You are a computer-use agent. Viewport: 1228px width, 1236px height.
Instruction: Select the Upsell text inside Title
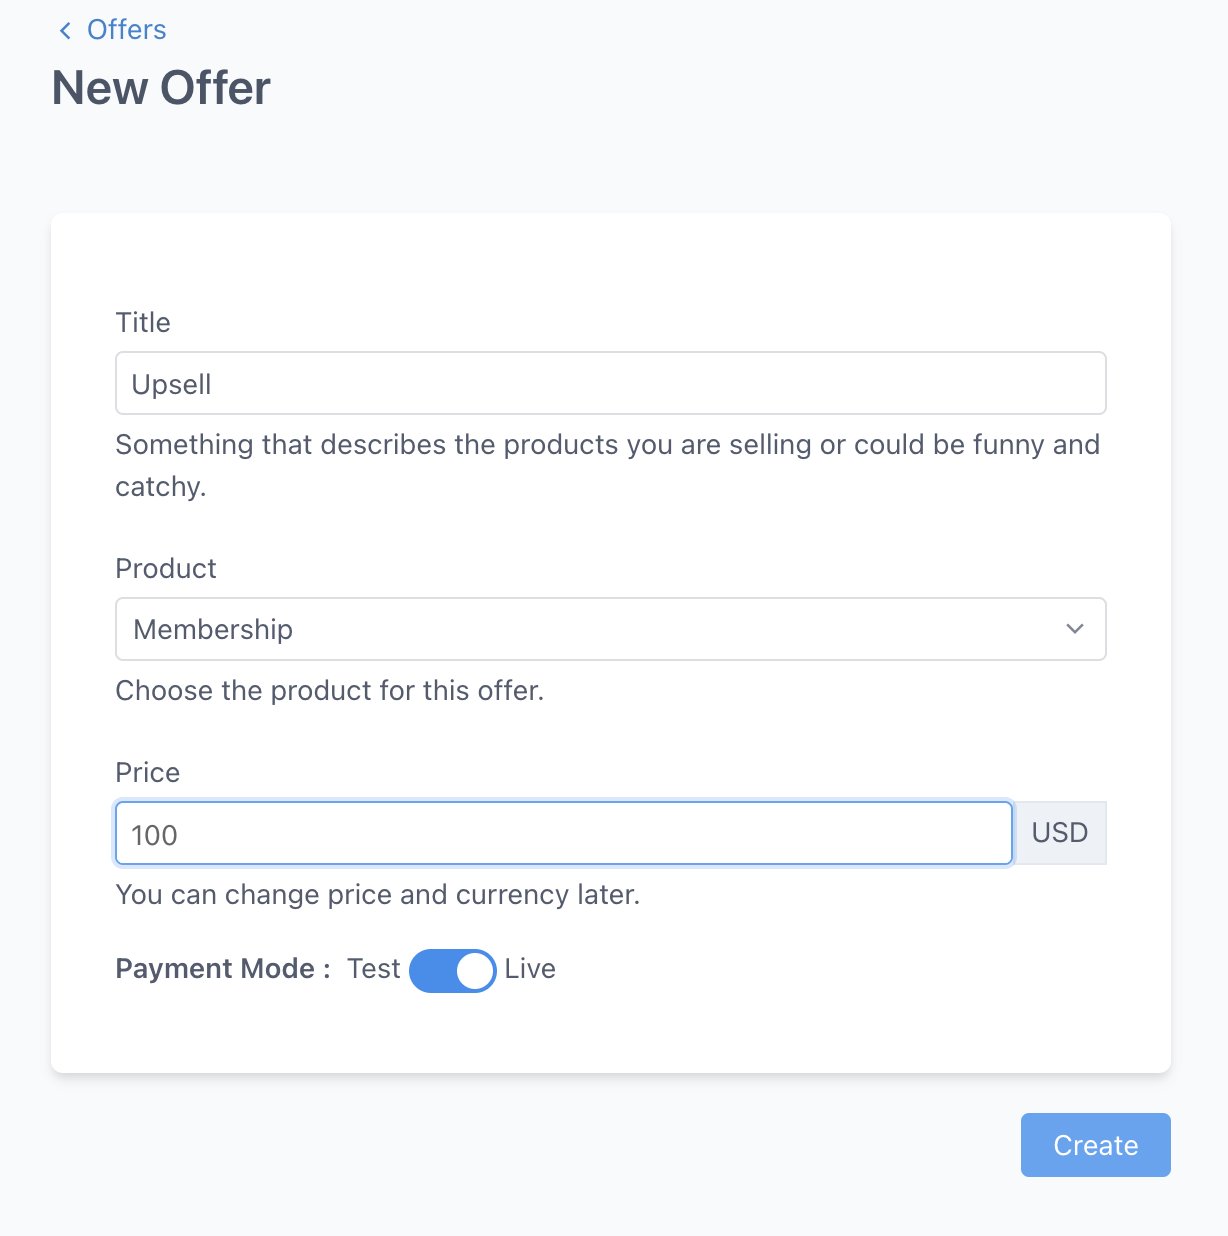click(x=171, y=384)
